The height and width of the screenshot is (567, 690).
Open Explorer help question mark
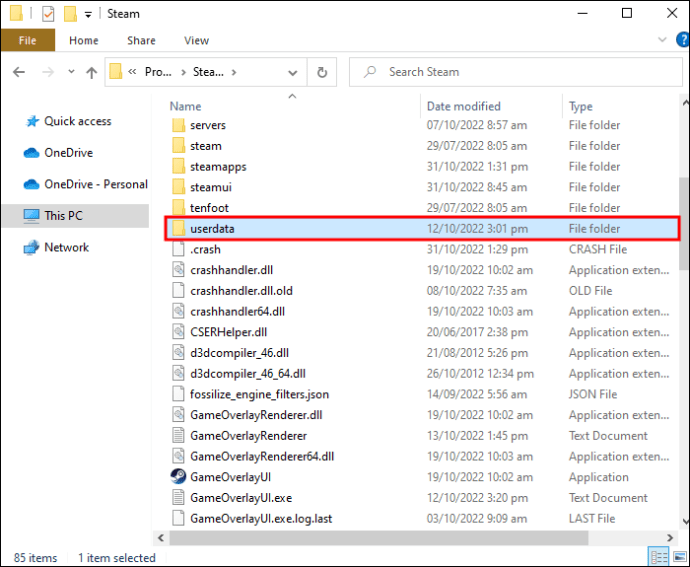click(x=683, y=40)
